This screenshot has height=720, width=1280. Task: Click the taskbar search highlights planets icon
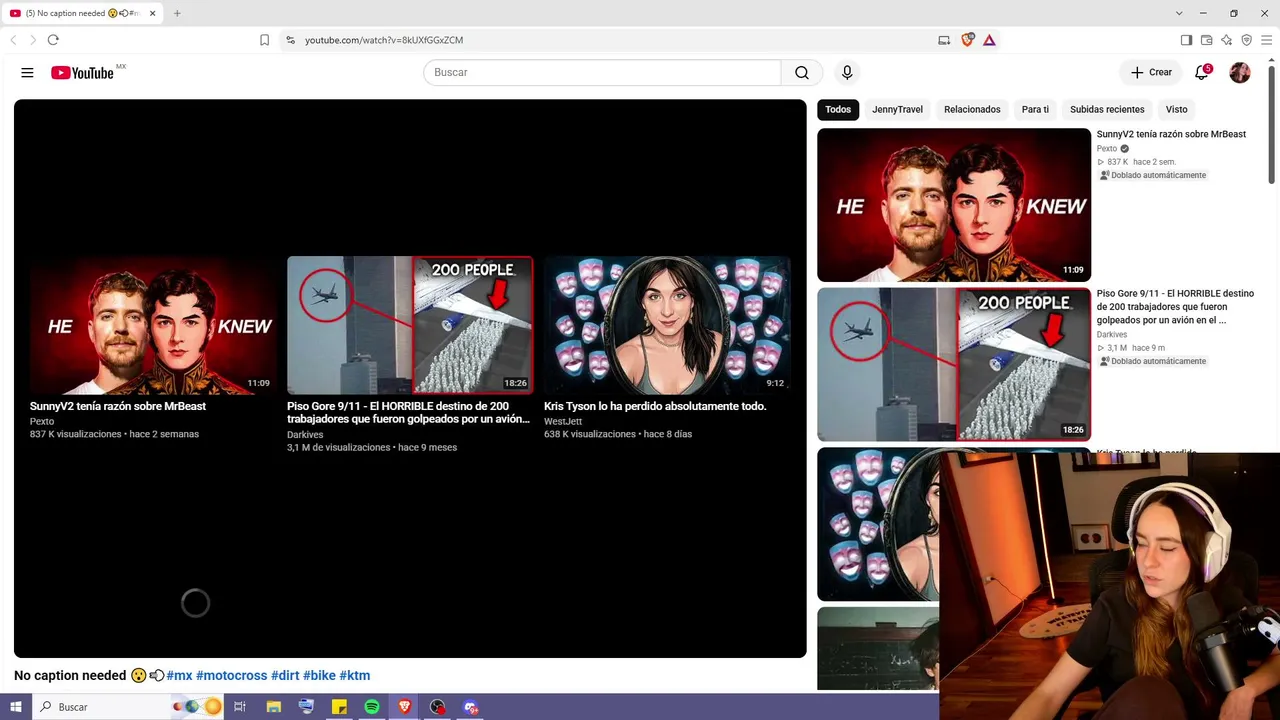[197, 706]
